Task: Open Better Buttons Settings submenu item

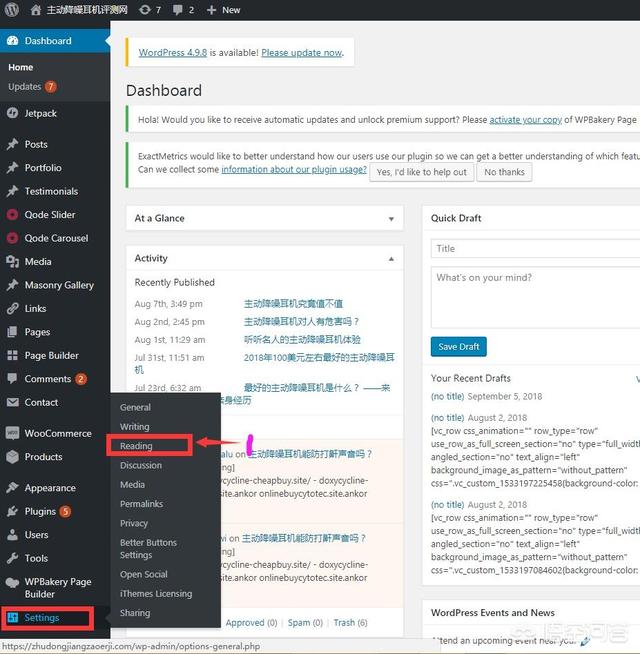Action: 148,548
